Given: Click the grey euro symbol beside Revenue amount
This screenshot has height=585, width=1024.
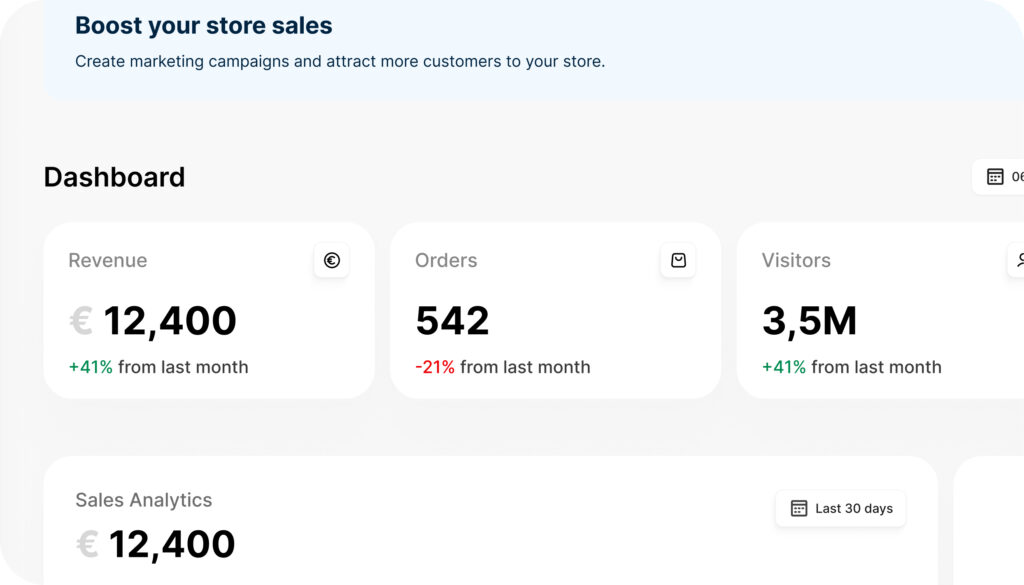Looking at the screenshot, I should pos(81,321).
